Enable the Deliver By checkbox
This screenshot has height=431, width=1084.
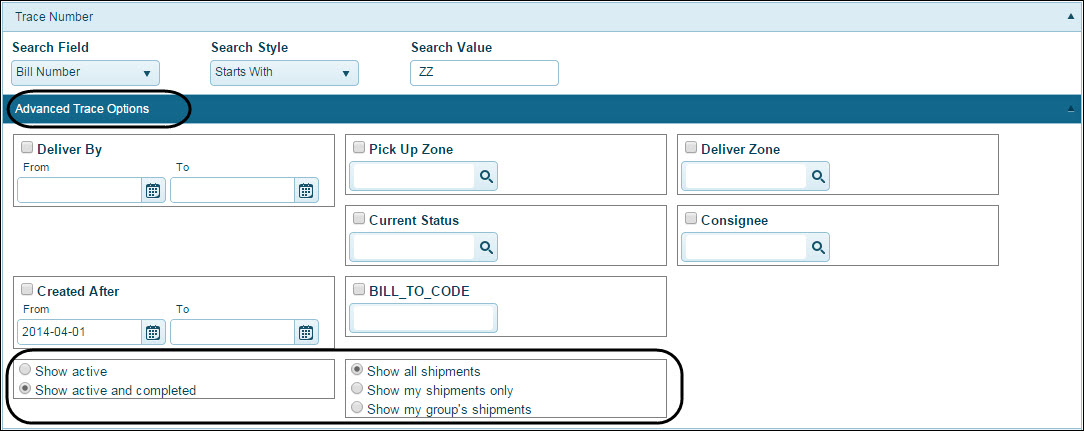(x=27, y=148)
